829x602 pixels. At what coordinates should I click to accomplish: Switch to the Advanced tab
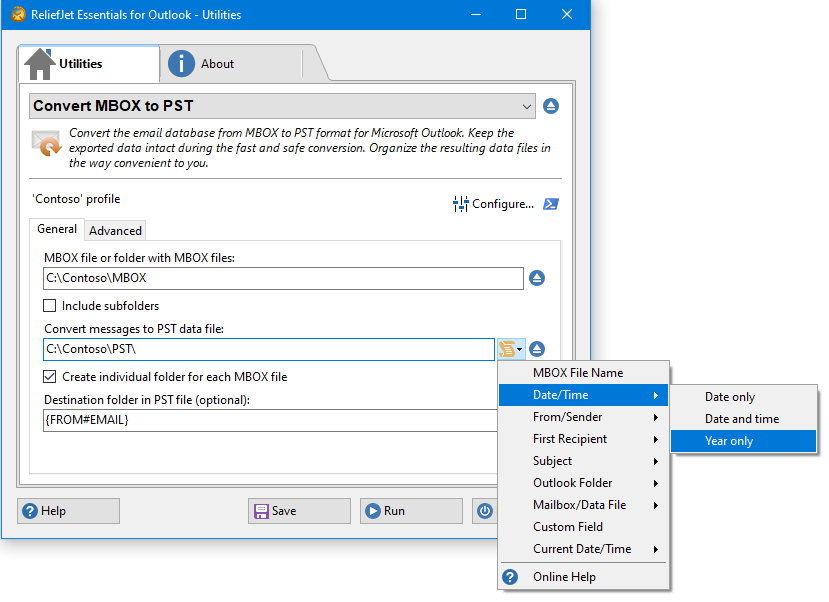click(x=115, y=231)
